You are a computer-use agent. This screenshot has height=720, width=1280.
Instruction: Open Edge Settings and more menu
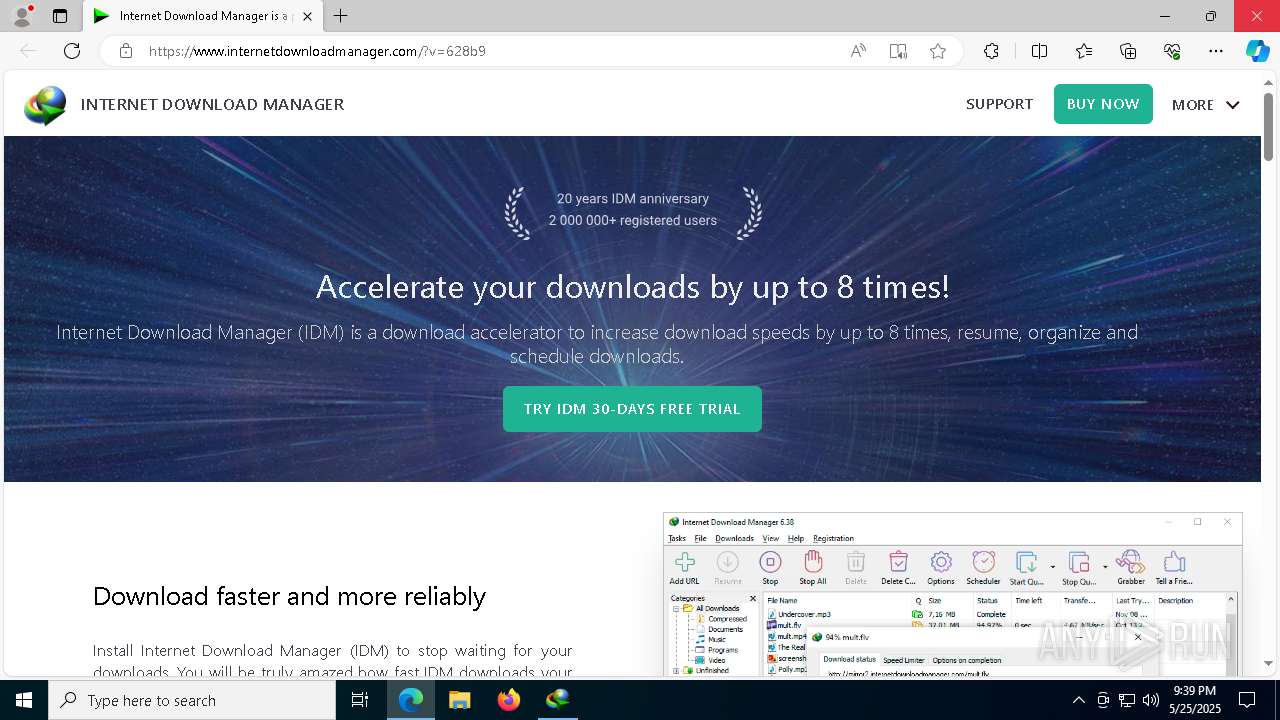pos(1216,51)
